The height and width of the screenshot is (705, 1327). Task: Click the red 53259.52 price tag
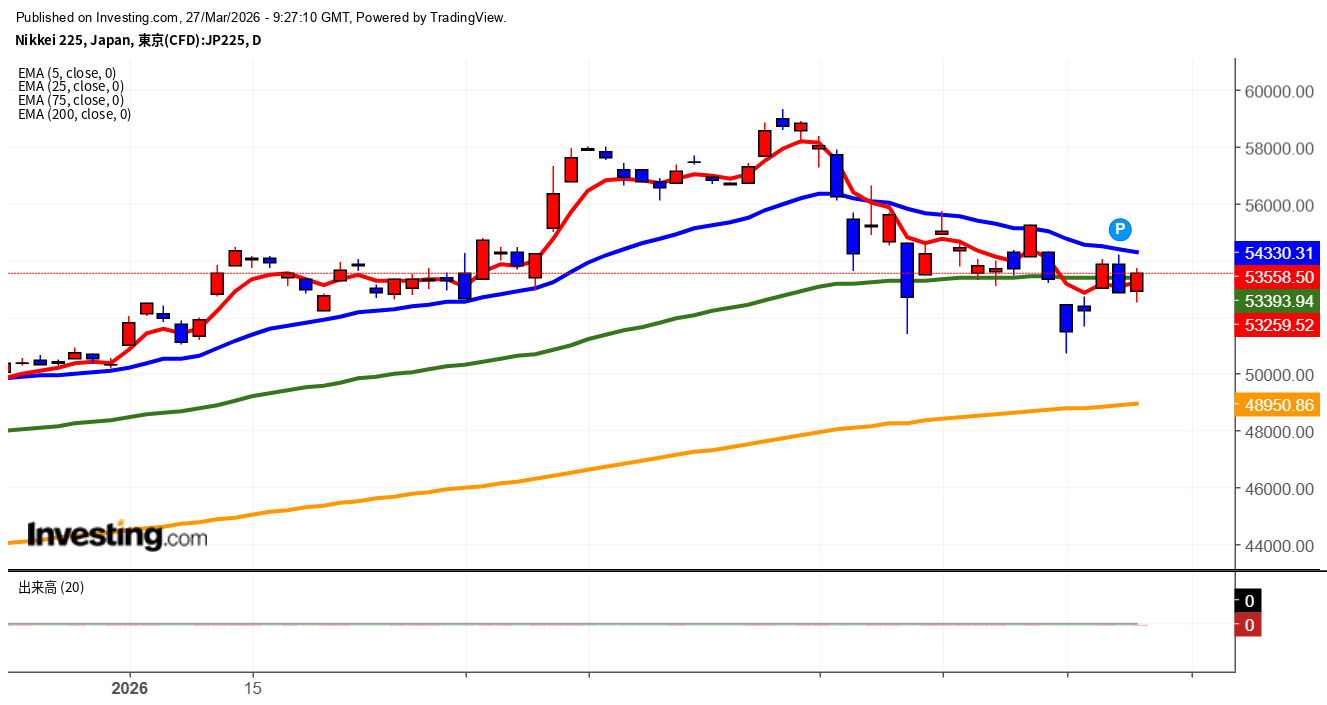(x=1277, y=325)
